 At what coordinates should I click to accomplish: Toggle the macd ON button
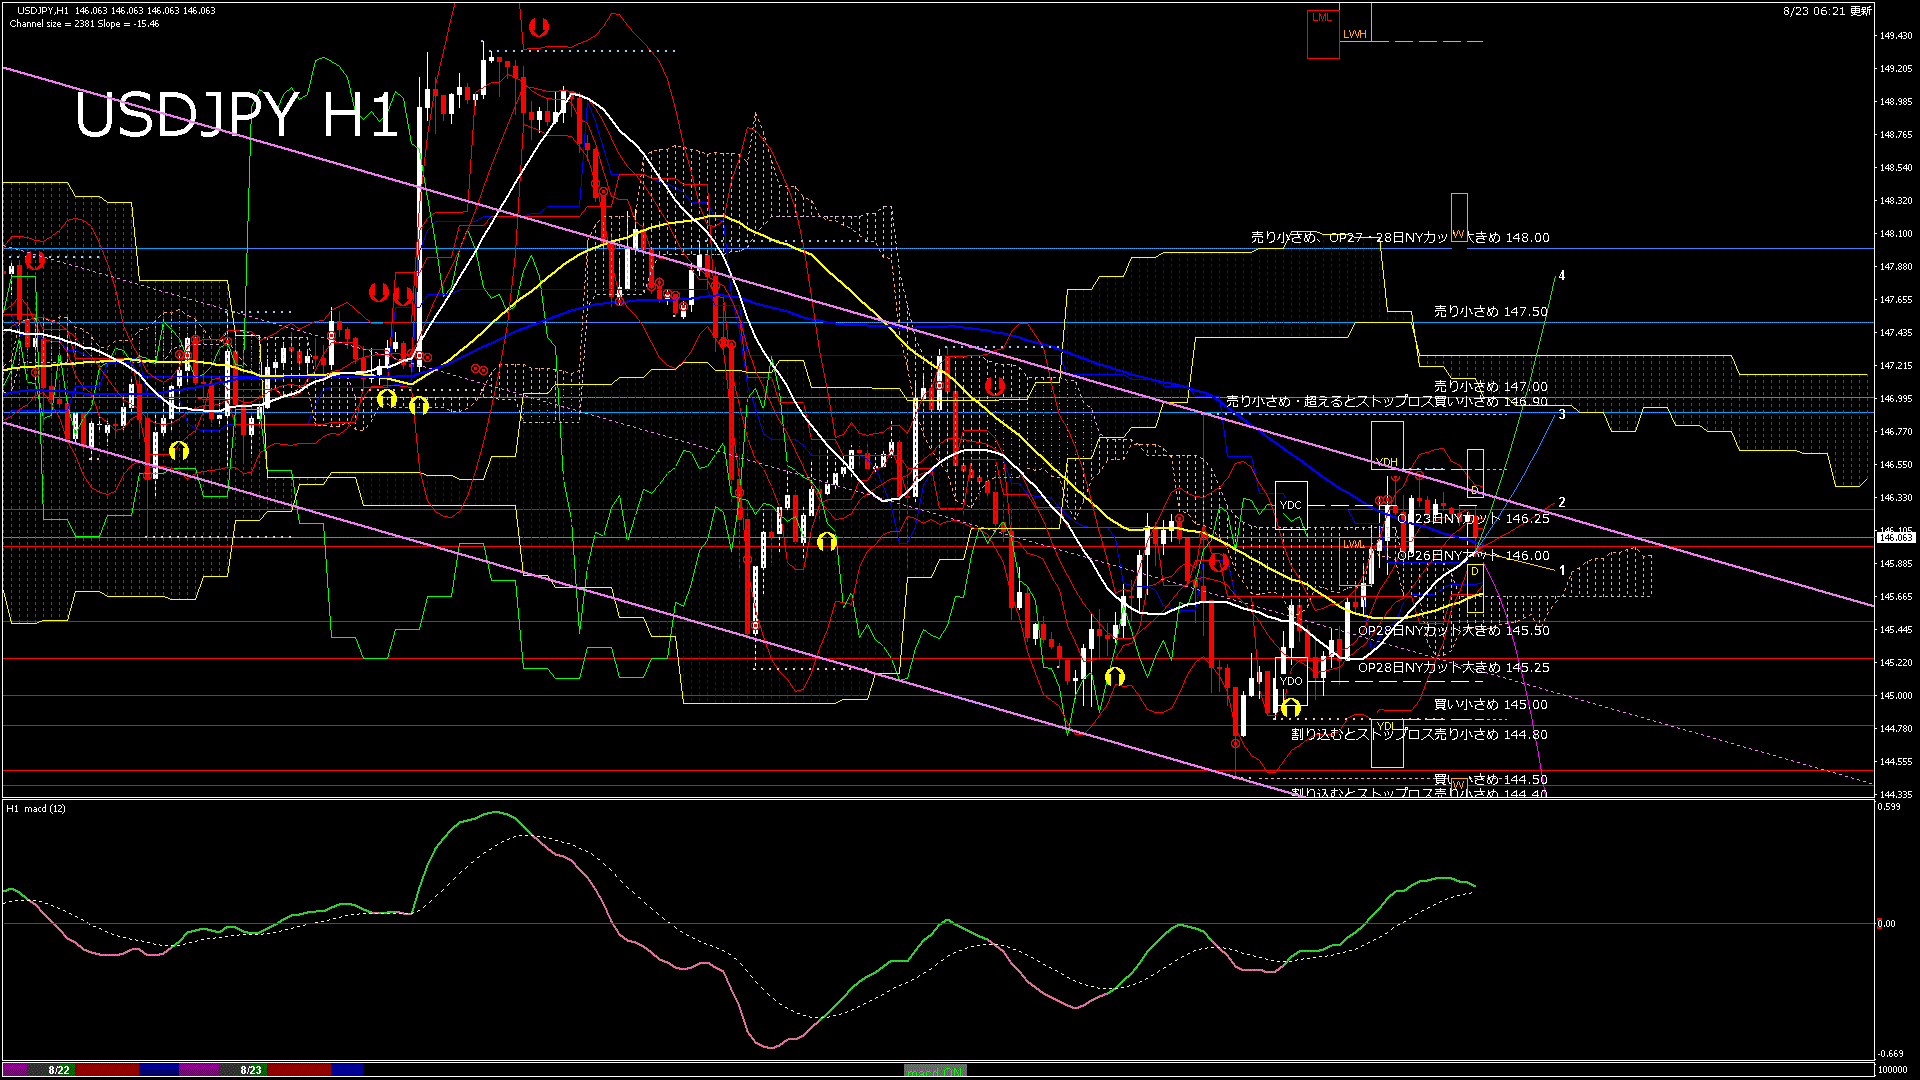click(x=935, y=1071)
